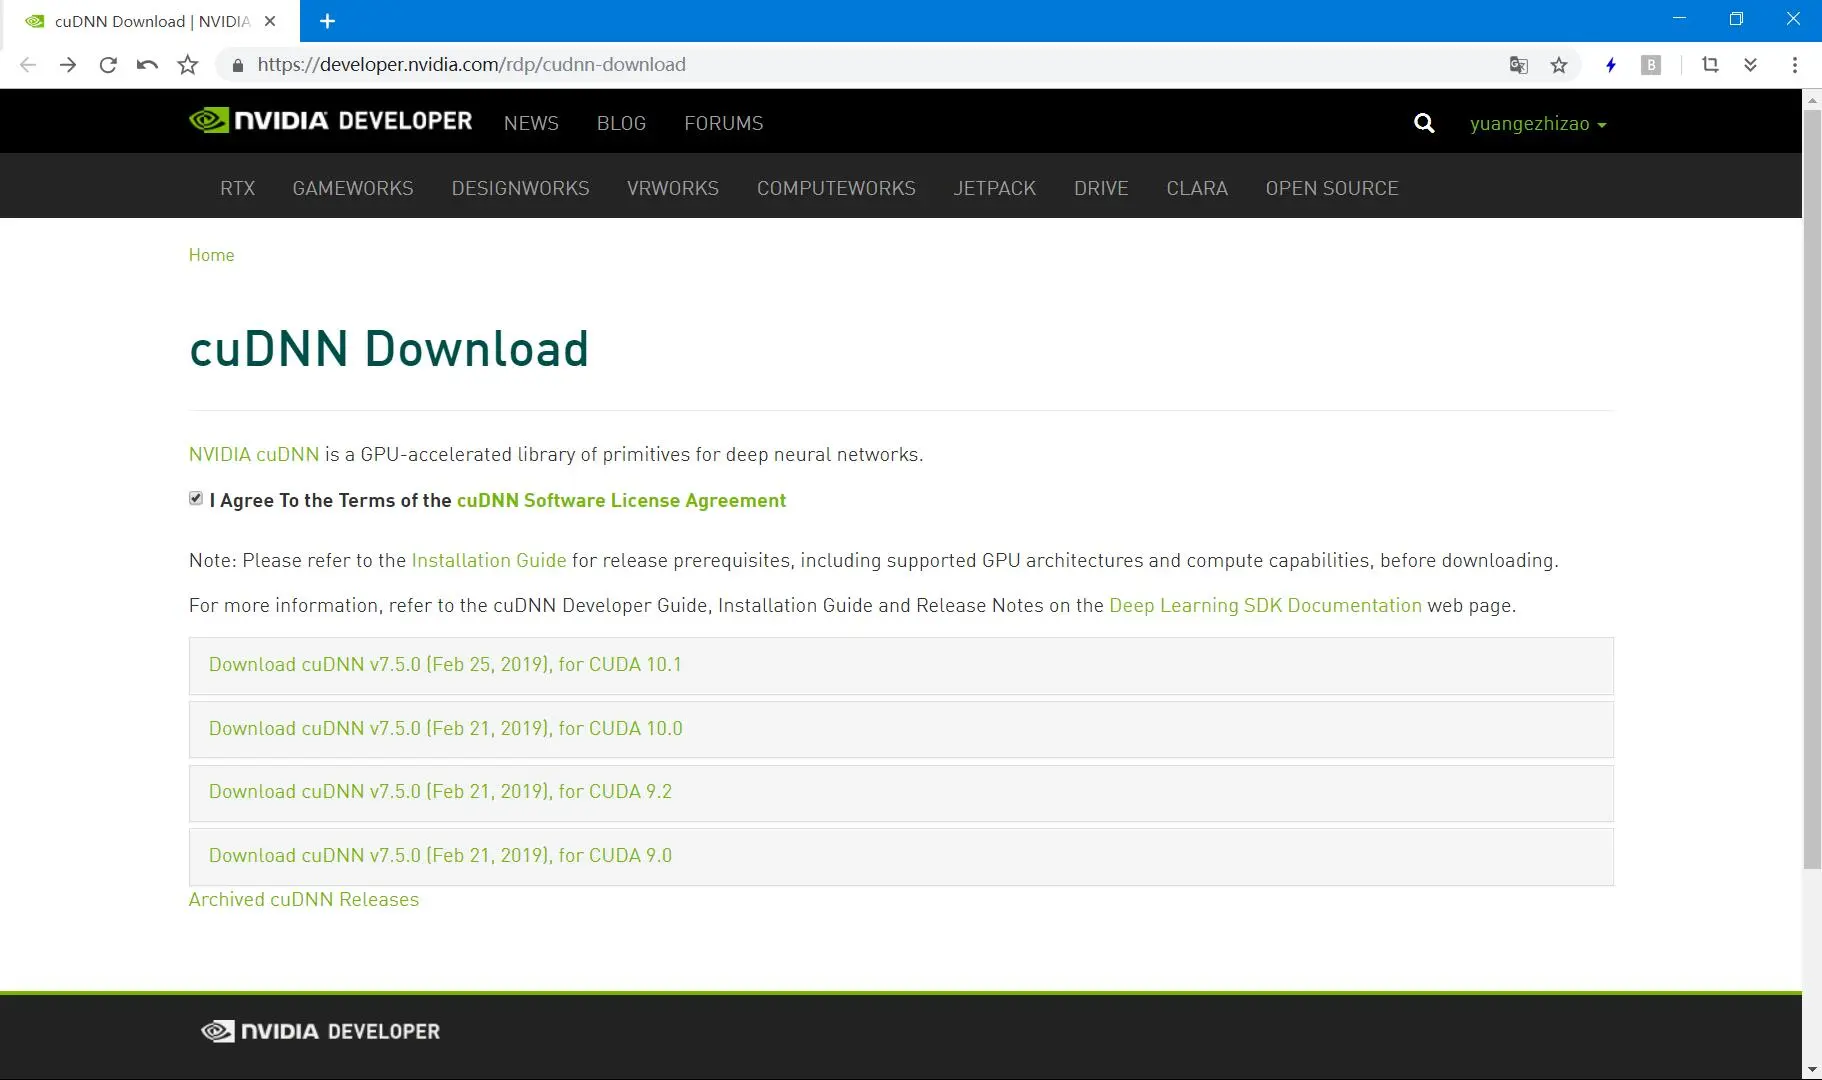Click the undo close-tab arrow icon
The width and height of the screenshot is (1822, 1080).
tap(147, 65)
